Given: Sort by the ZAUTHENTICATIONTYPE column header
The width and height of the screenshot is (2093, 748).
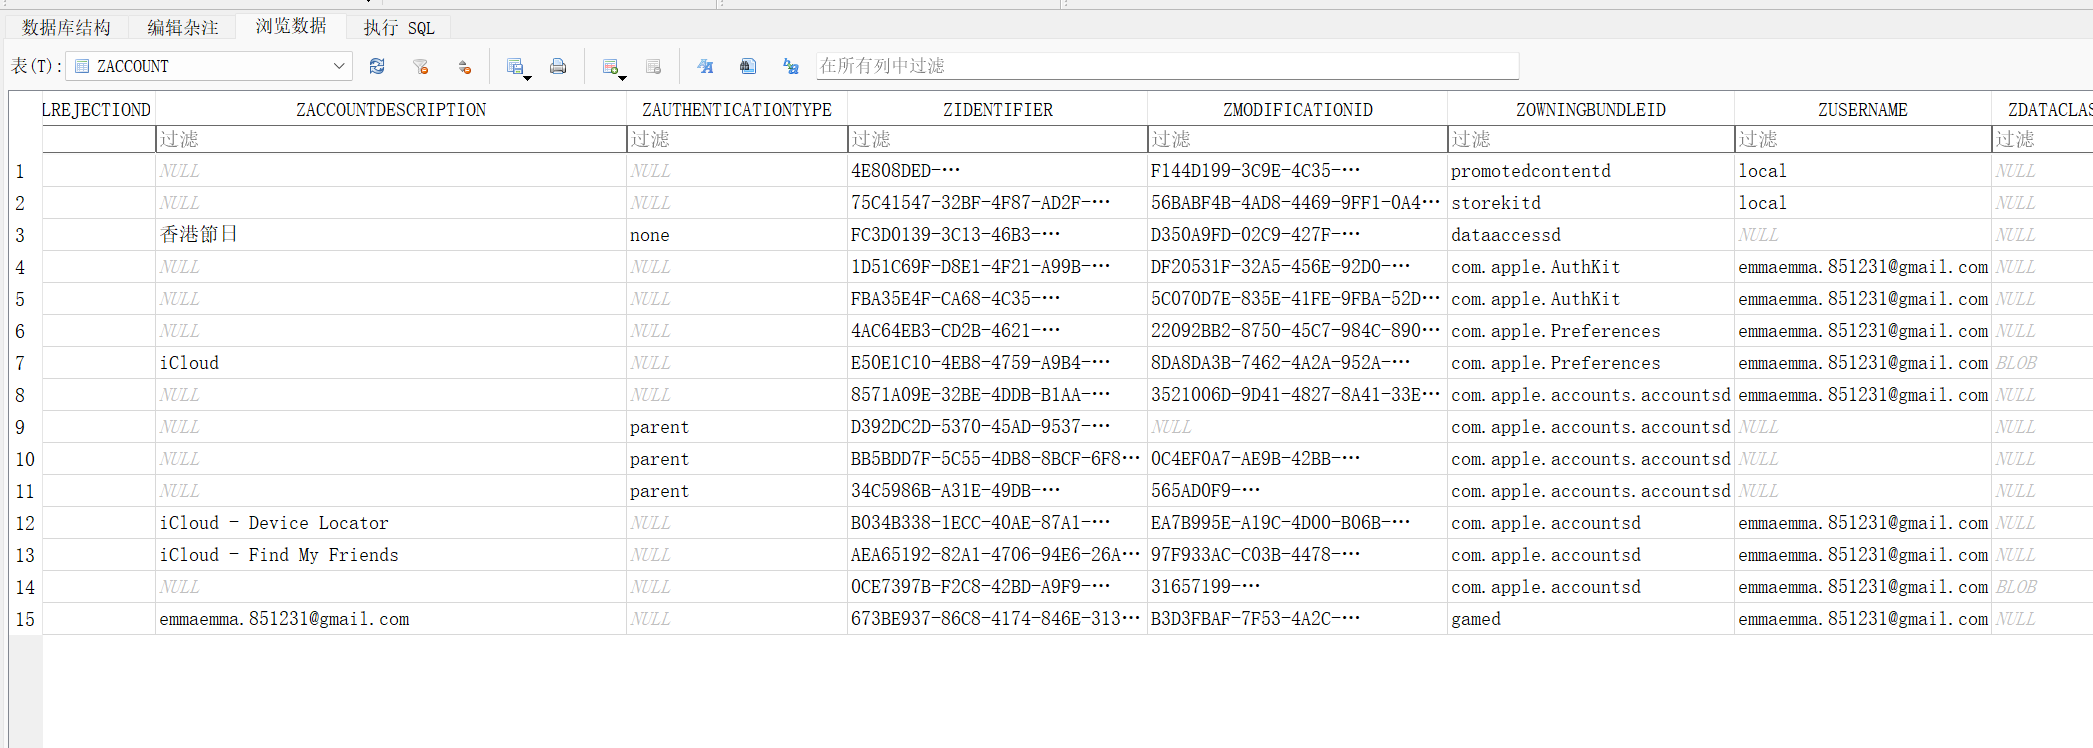Looking at the screenshot, I should (x=737, y=109).
